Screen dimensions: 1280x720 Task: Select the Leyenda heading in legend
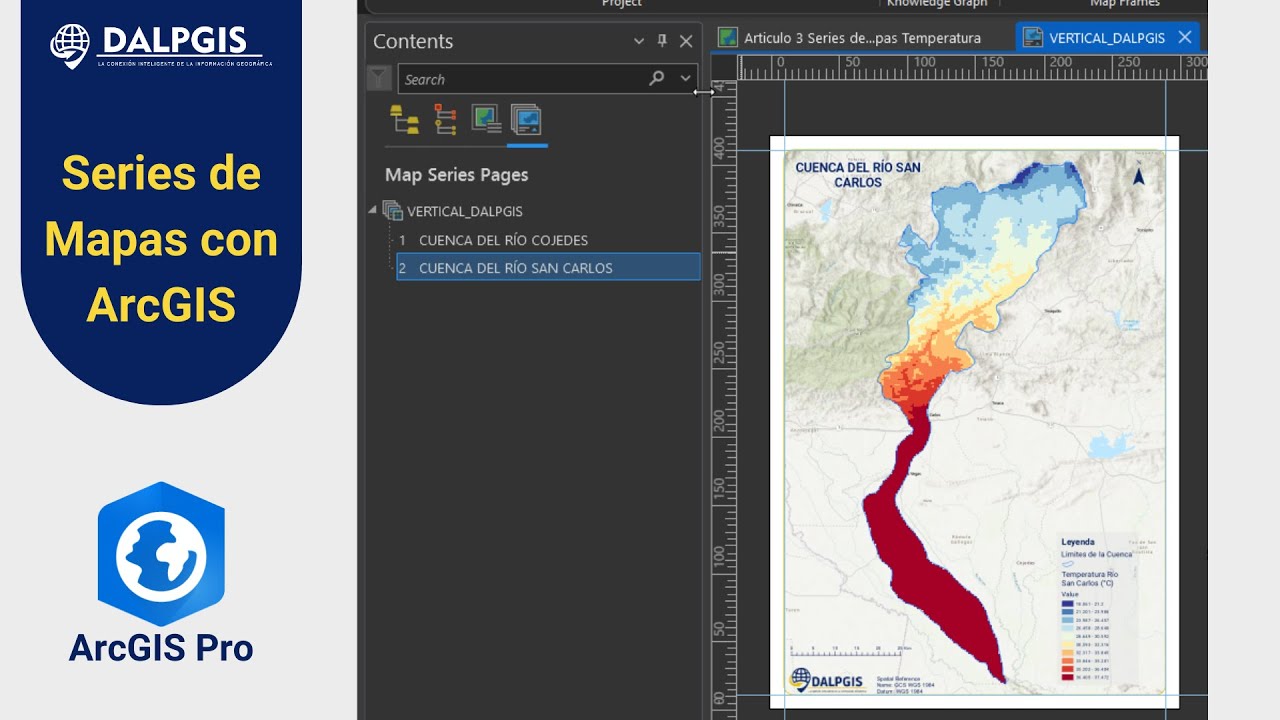(1077, 542)
